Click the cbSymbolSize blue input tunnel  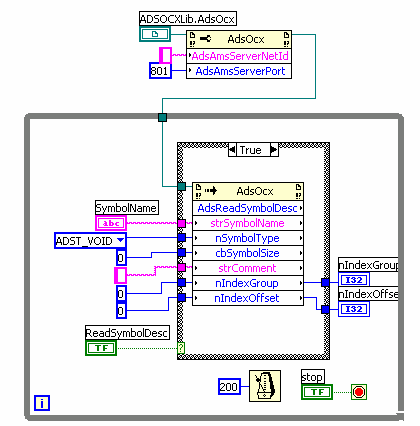click(x=181, y=253)
